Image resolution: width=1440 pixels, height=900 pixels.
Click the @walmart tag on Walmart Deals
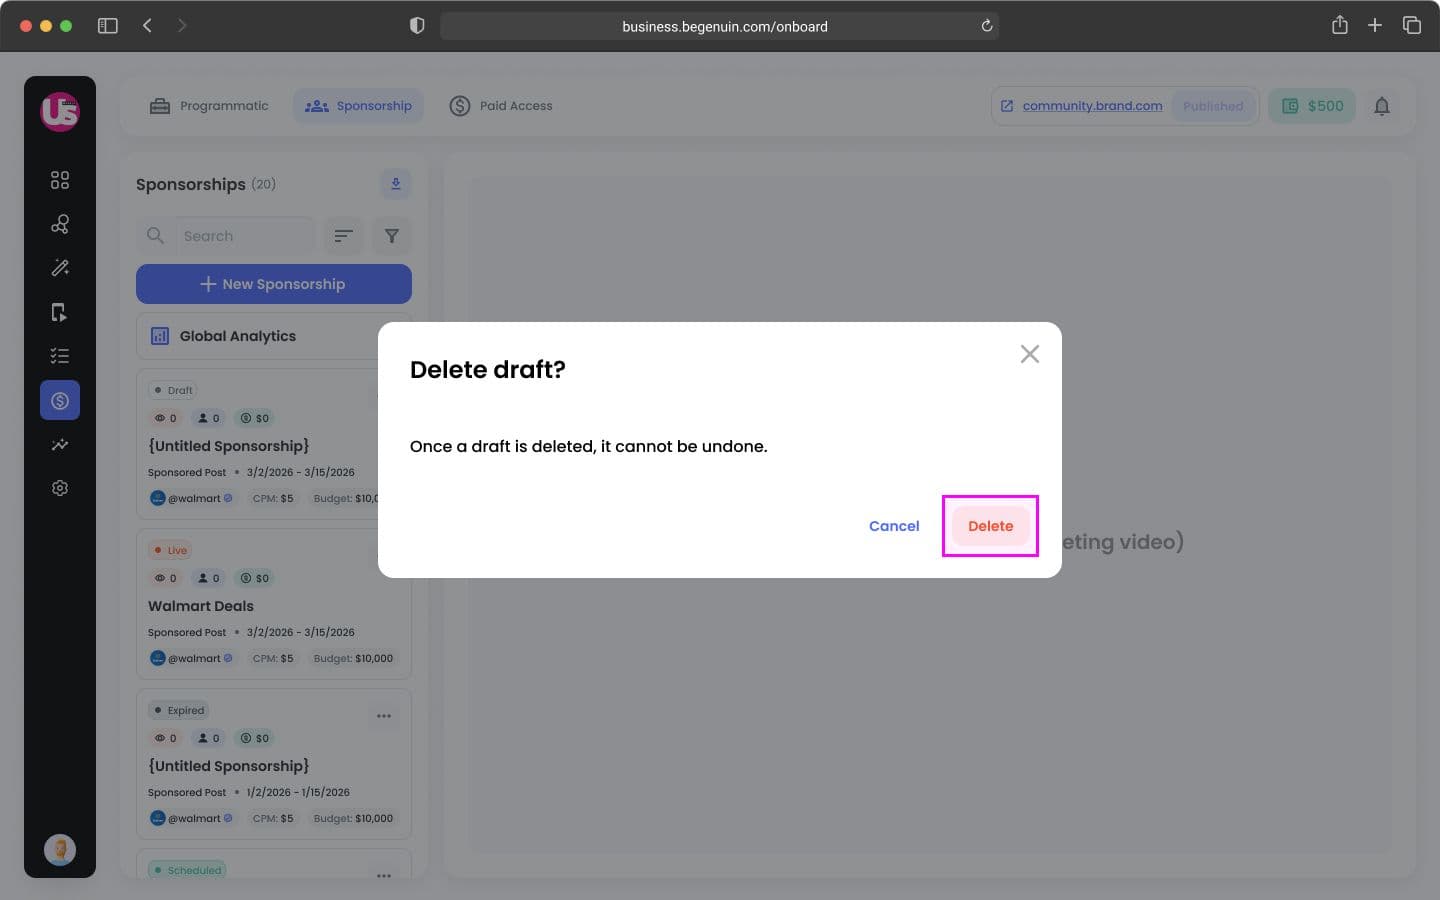(x=192, y=658)
